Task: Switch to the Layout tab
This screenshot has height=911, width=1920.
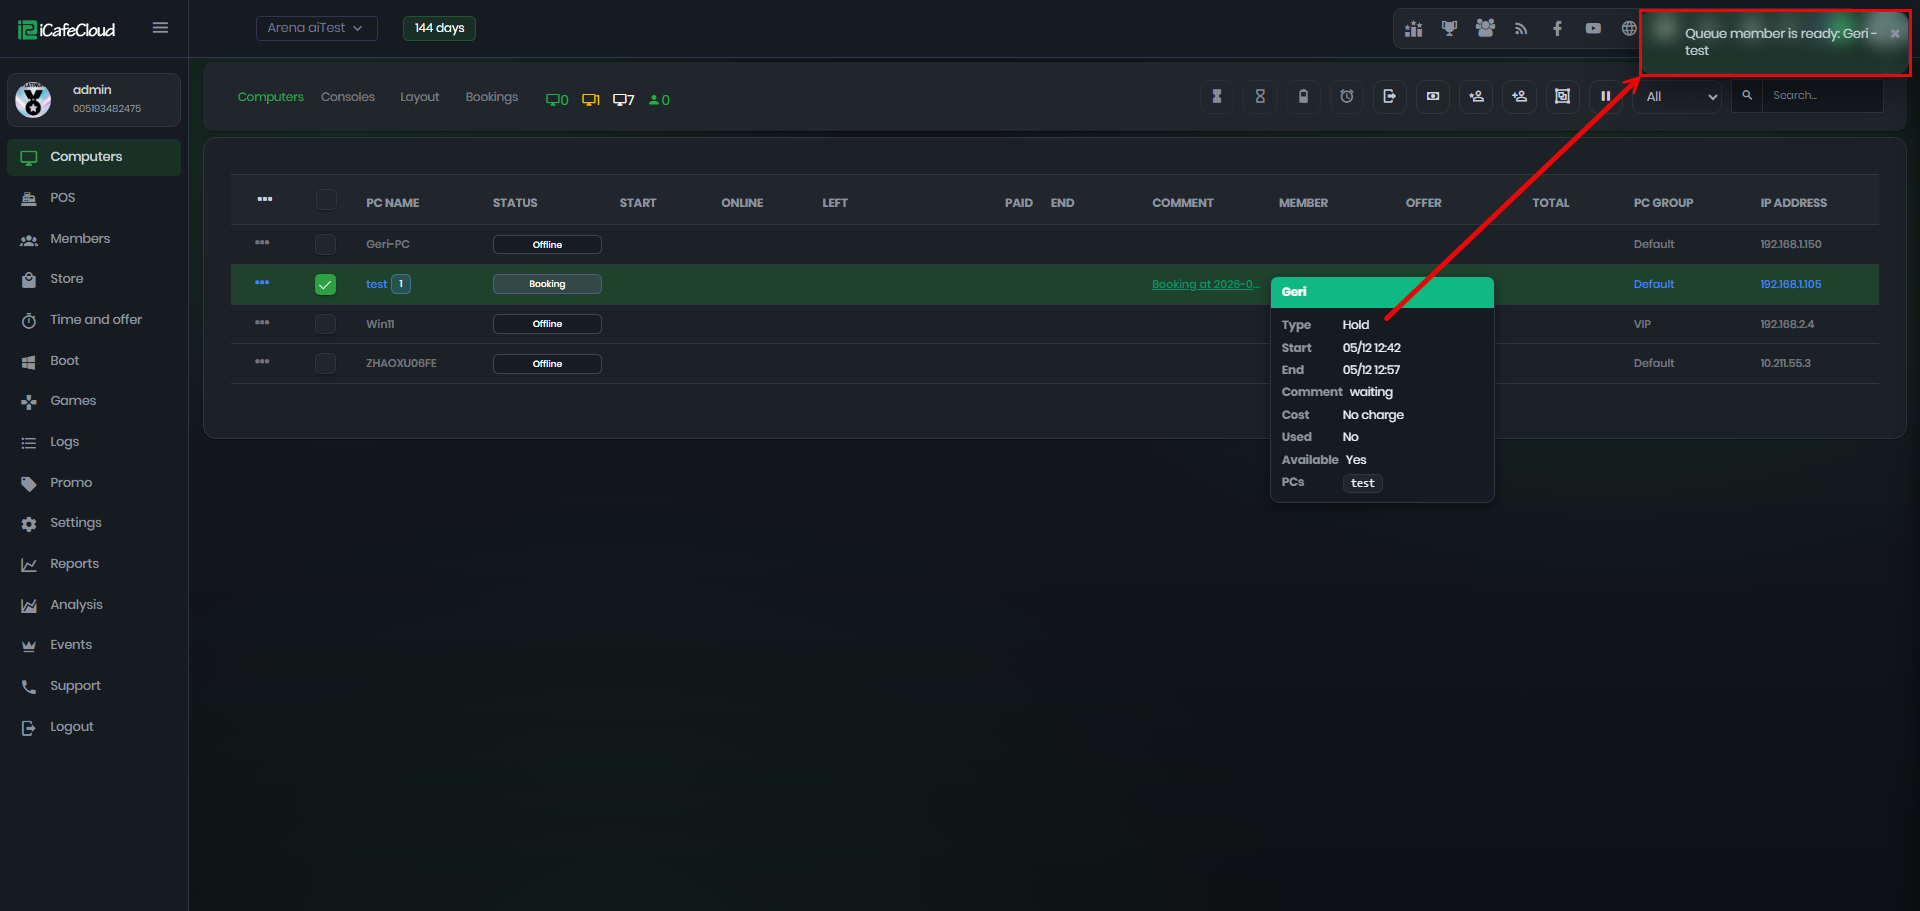Action: [419, 97]
